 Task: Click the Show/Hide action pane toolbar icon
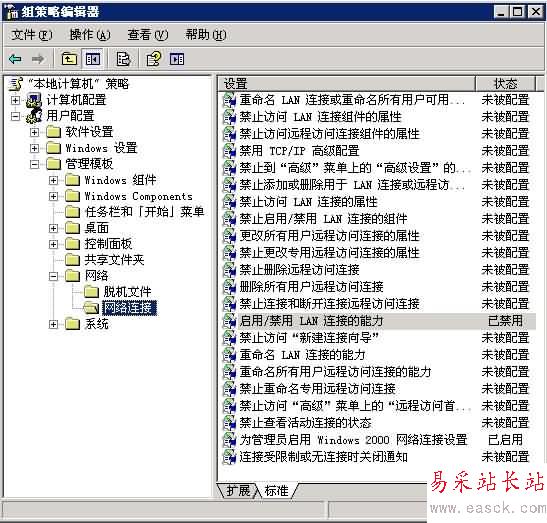click(177, 59)
